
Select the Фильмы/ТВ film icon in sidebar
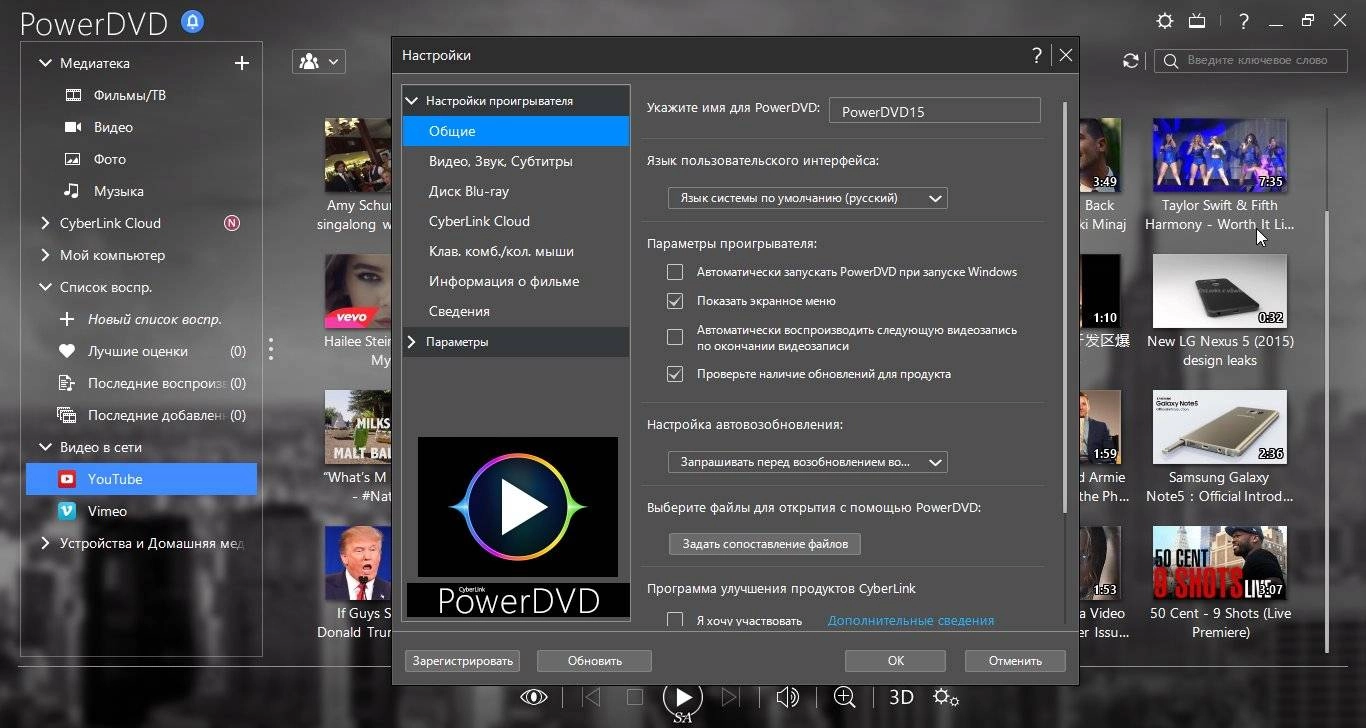pyautogui.click(x=73, y=95)
